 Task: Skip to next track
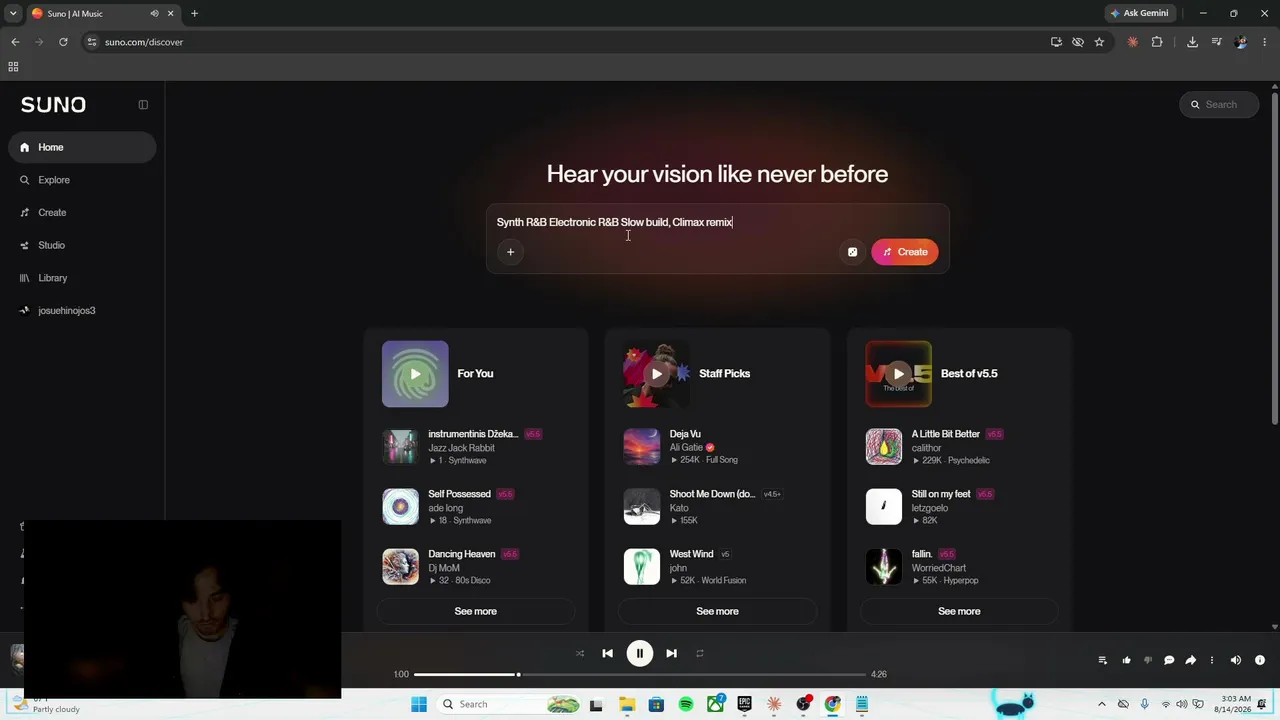(672, 654)
